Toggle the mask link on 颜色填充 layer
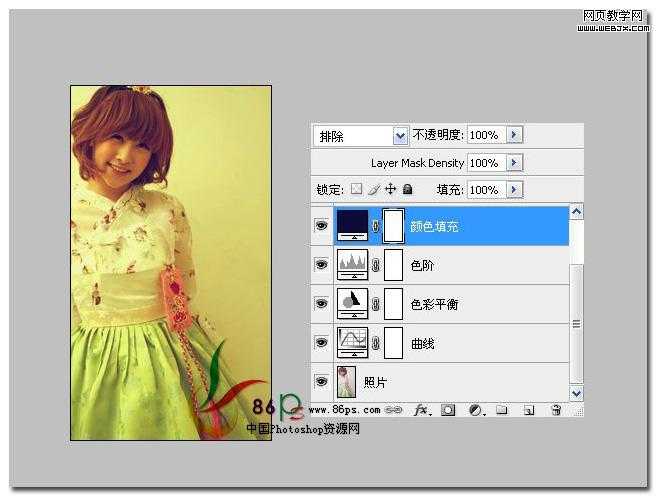This screenshot has height=500, width=660. click(375, 226)
